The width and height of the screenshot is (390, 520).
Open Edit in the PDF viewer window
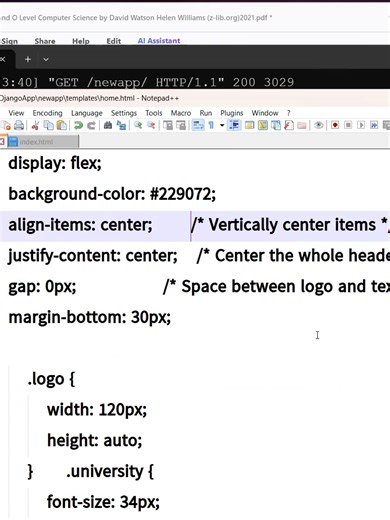(113, 41)
